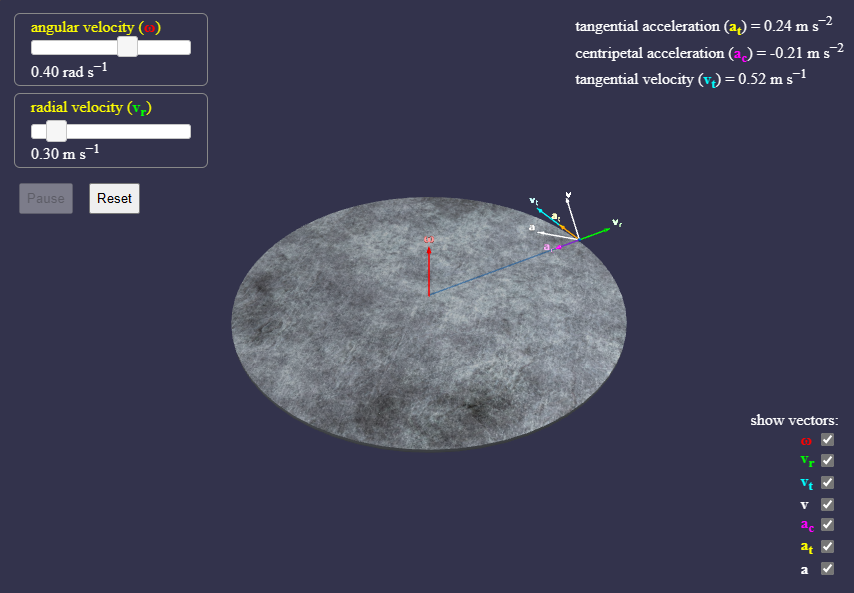Uncheck the at vector checkbox
Viewport: 854px width, 593px height.
[827, 546]
